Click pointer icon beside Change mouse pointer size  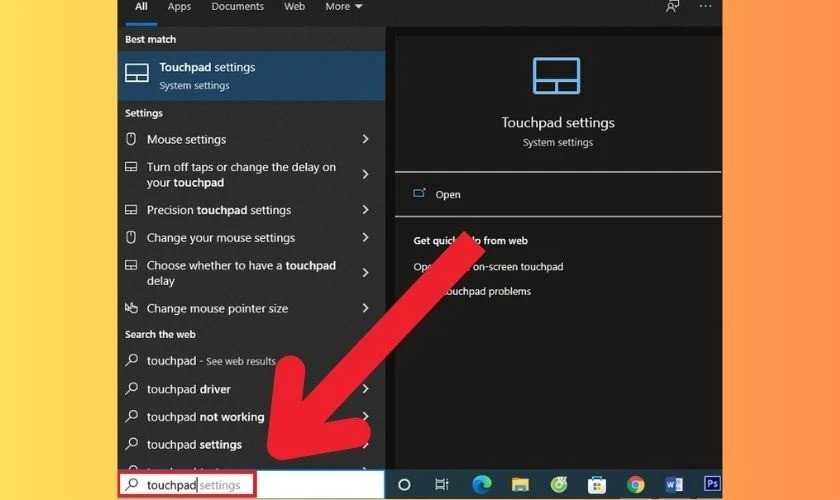[131, 308]
